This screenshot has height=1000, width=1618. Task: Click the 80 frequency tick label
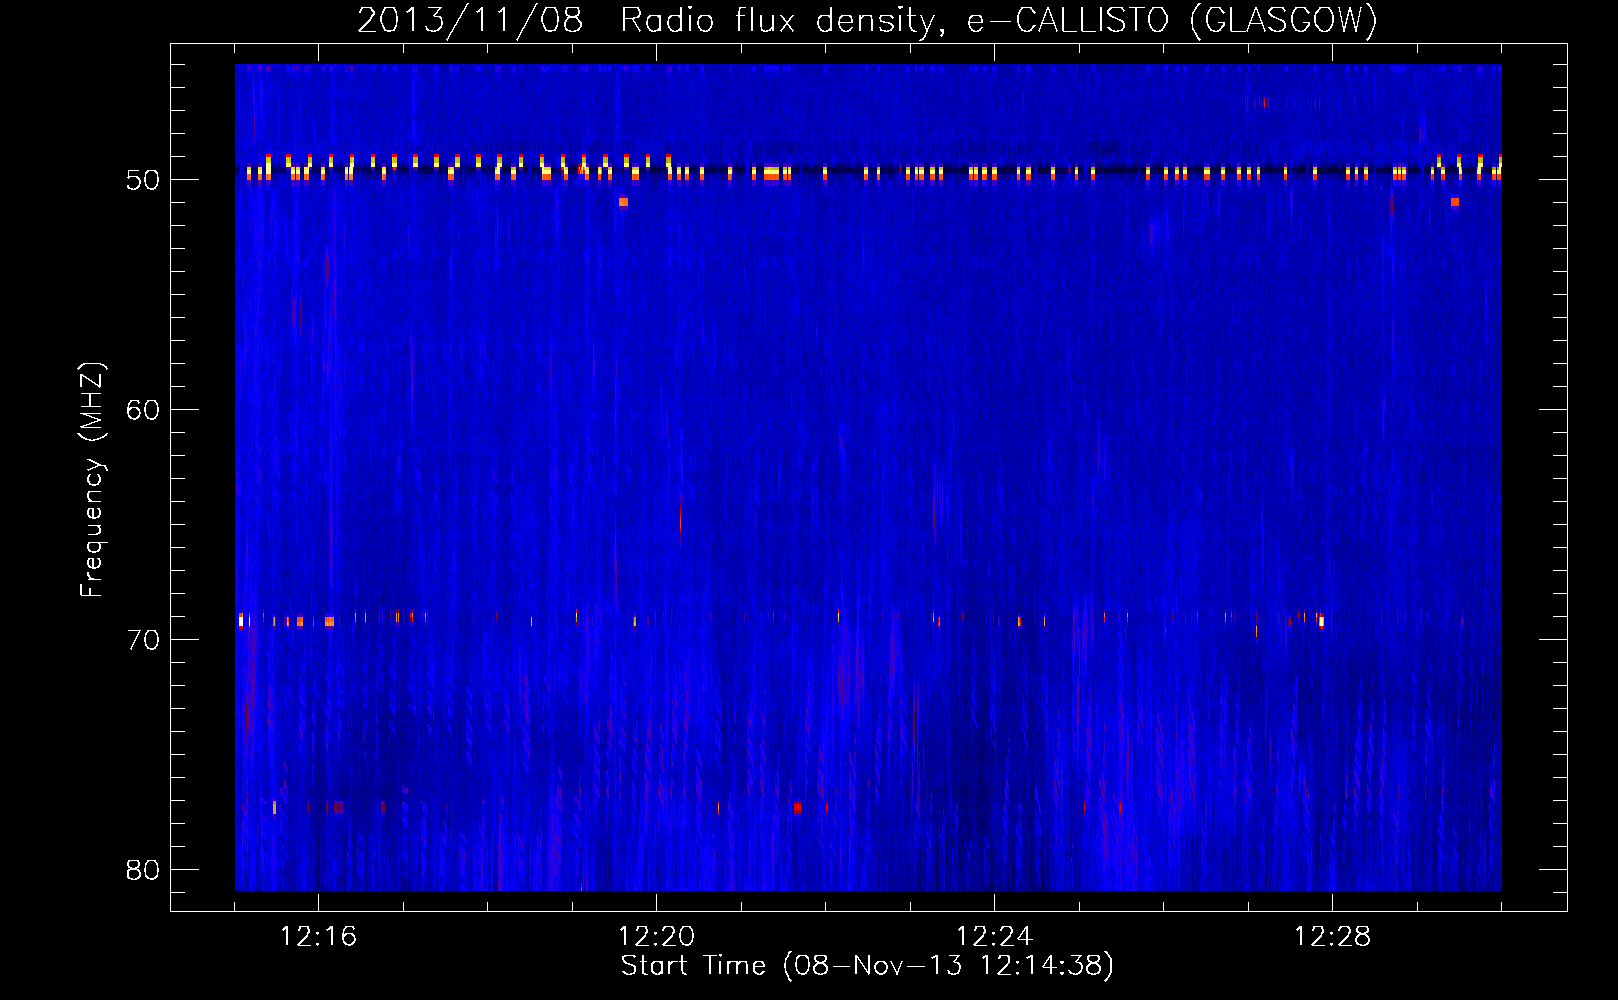143,870
